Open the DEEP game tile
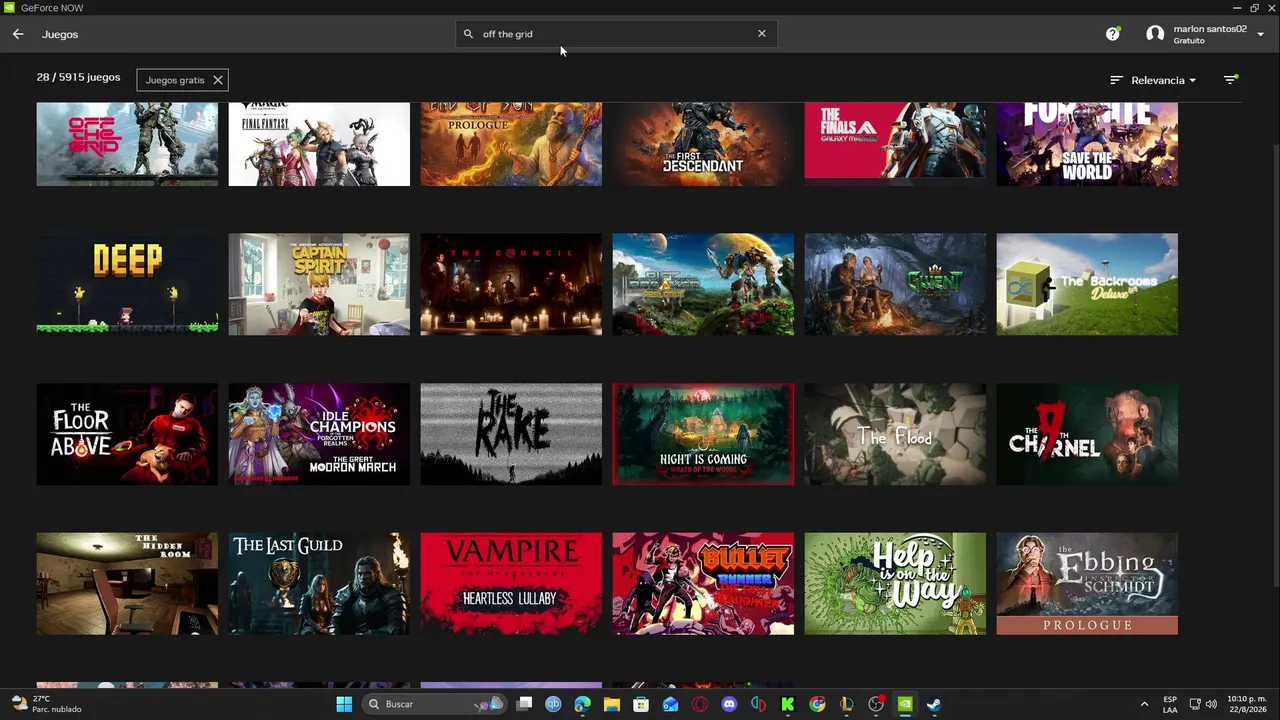This screenshot has height=720, width=1280. coord(127,285)
